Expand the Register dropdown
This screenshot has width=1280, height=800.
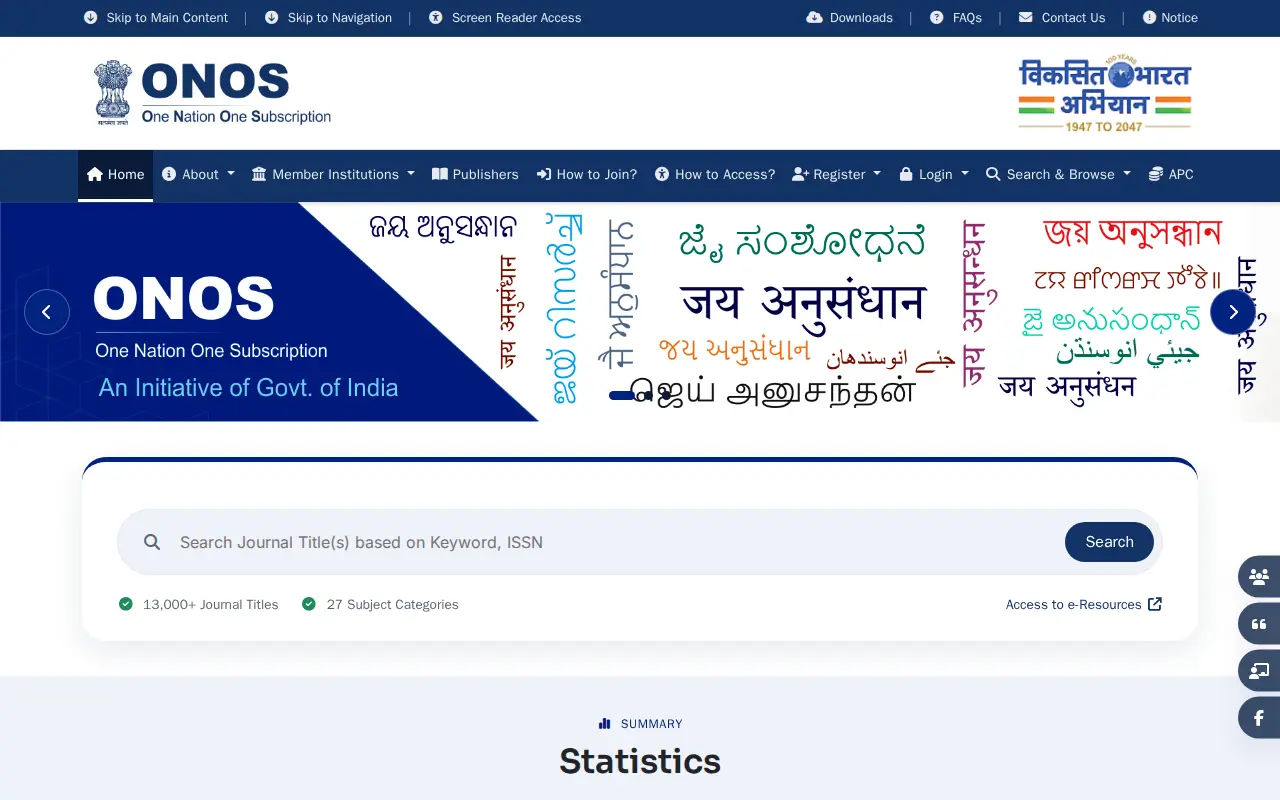[x=836, y=174]
